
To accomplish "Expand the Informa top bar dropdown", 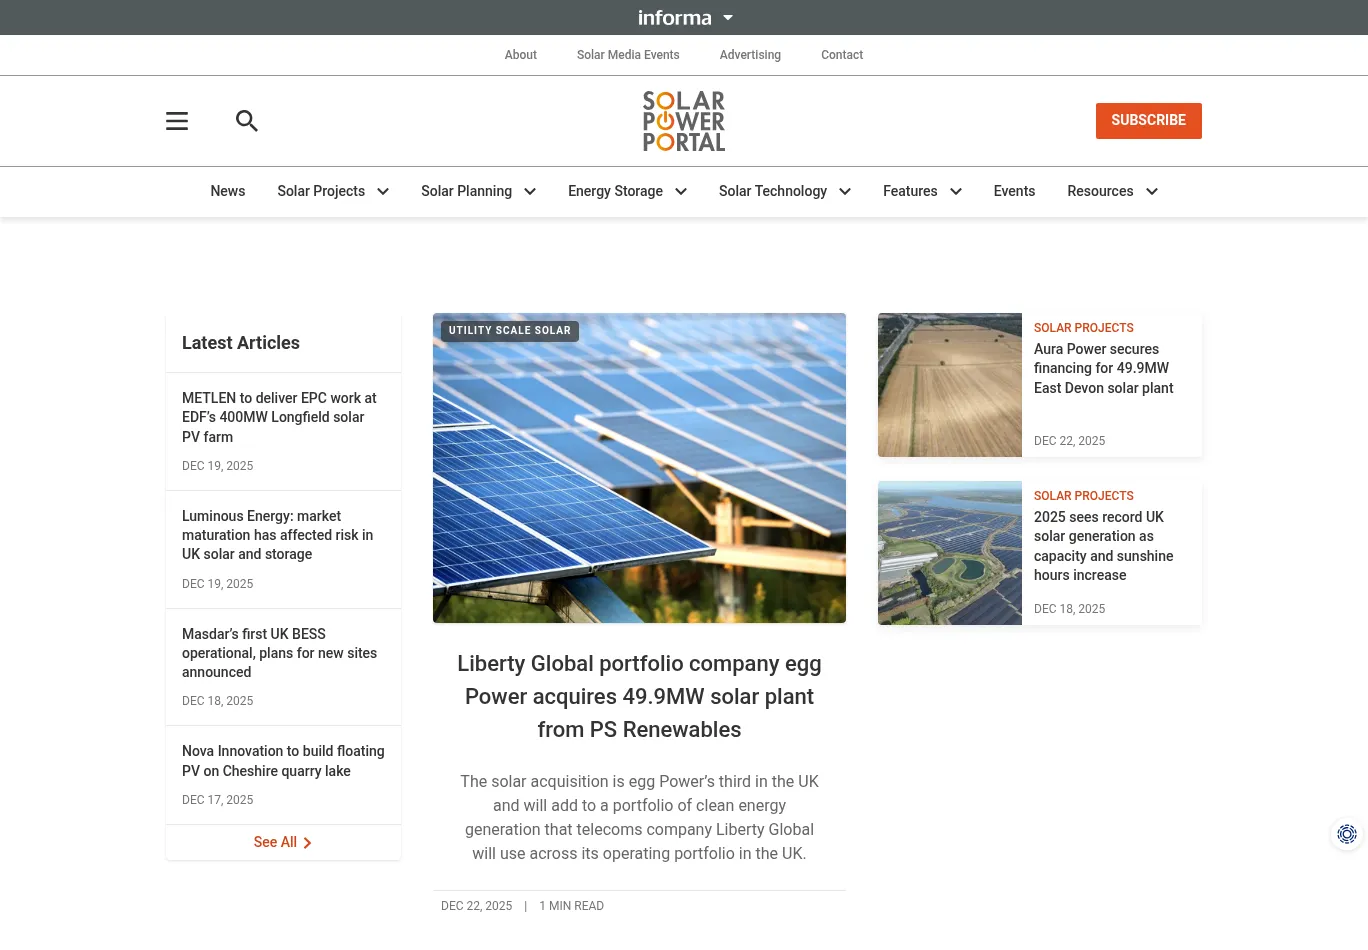I will click(x=728, y=18).
